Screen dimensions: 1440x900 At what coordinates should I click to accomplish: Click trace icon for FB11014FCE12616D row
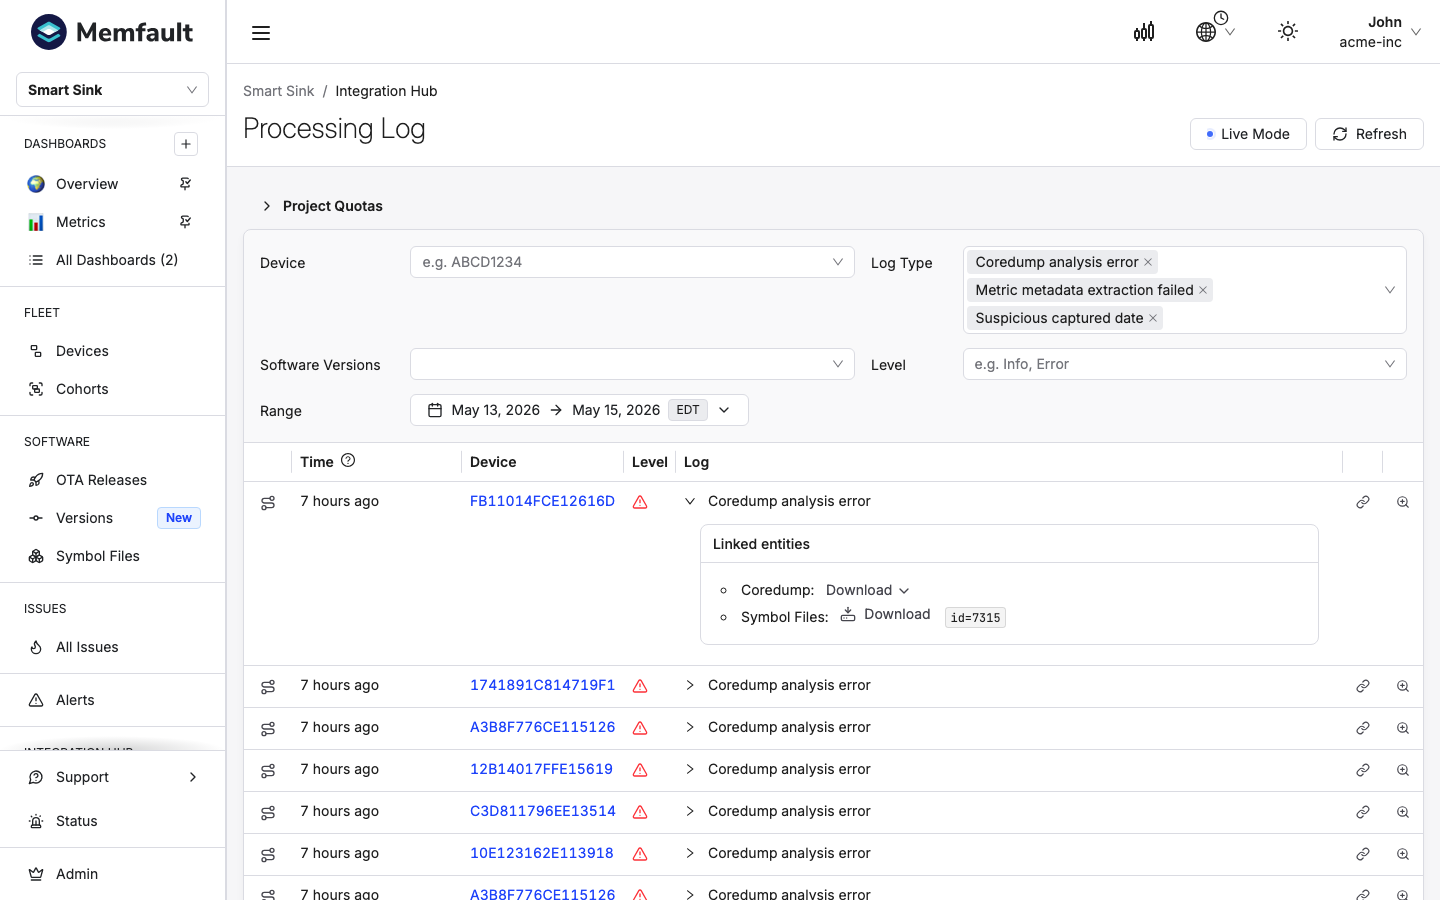pyautogui.click(x=268, y=502)
